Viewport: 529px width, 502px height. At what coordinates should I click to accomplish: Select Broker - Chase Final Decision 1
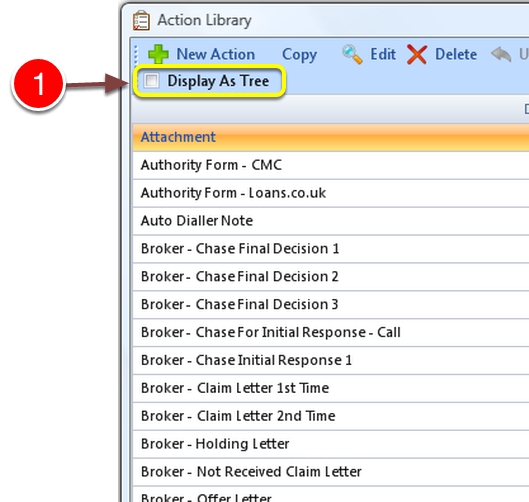click(331, 249)
